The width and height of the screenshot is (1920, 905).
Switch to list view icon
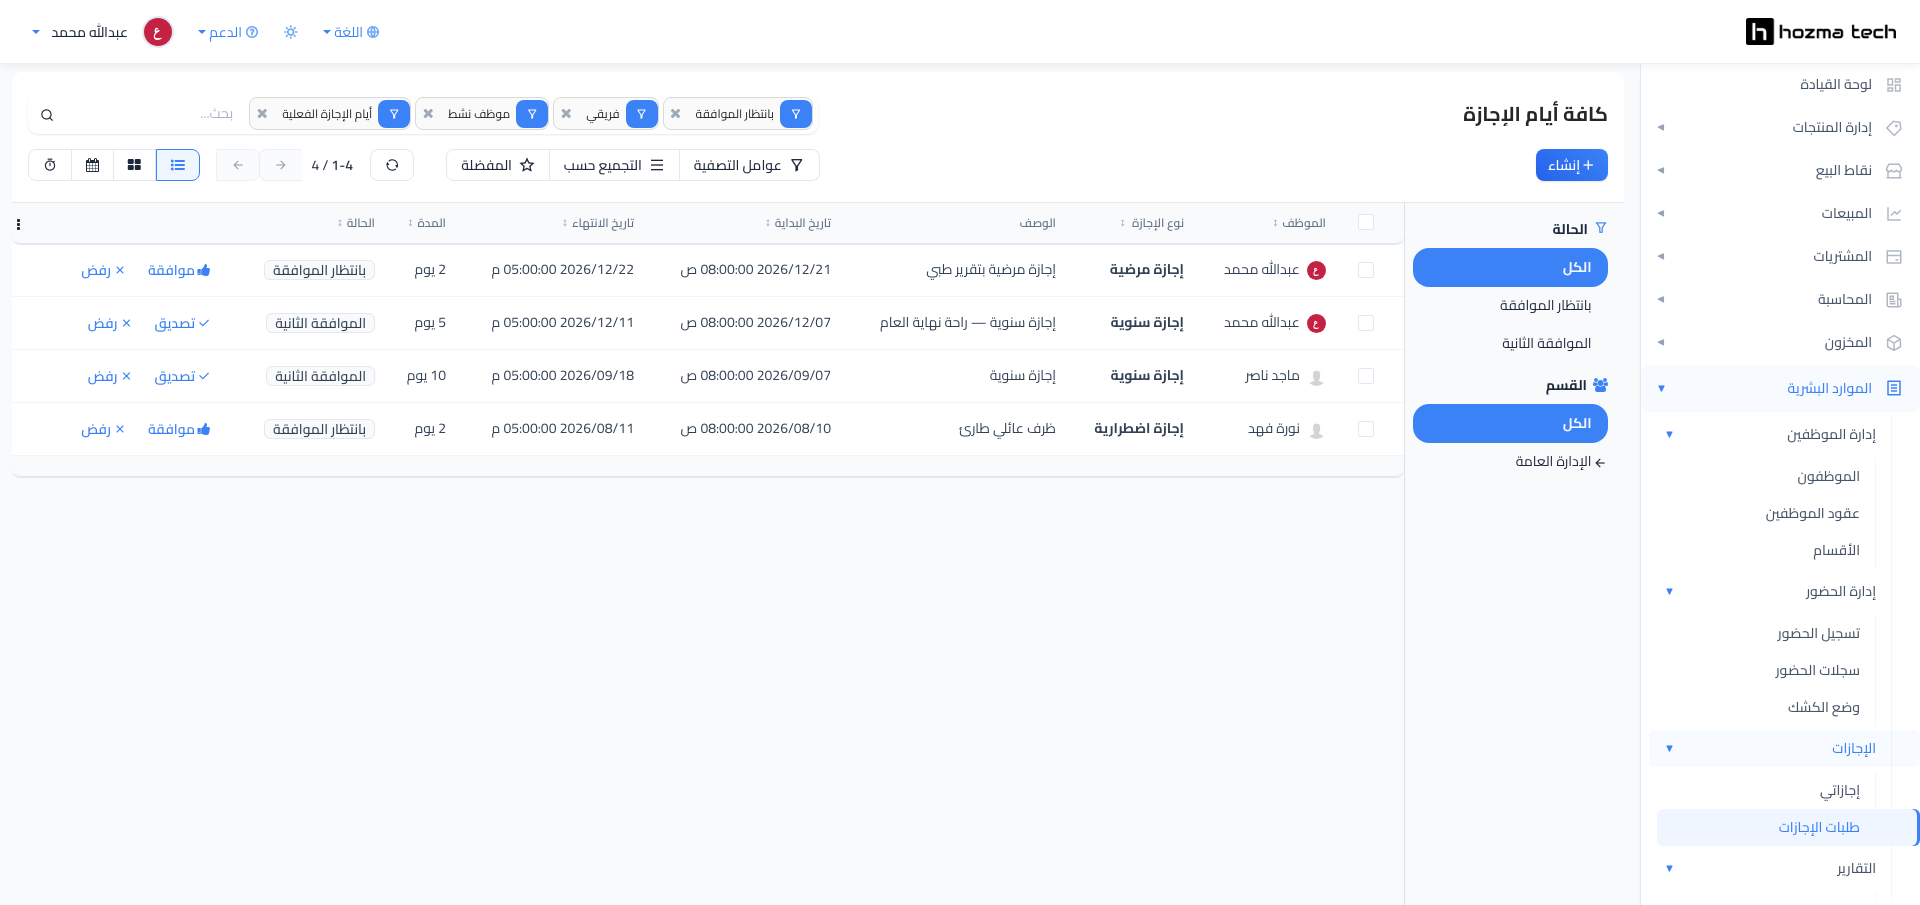178,165
